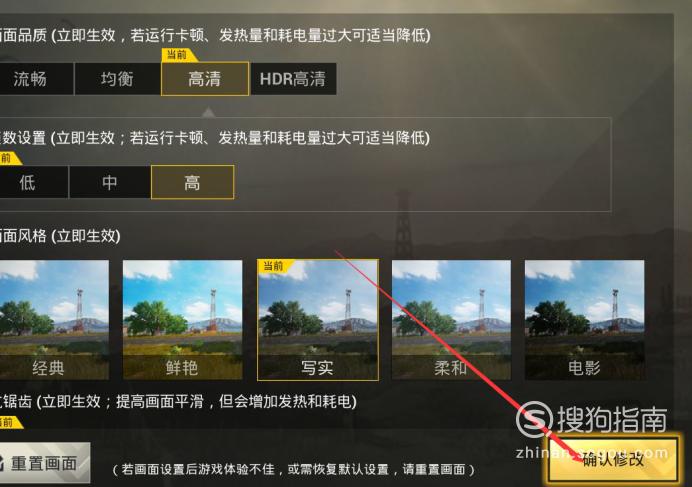This screenshot has height=487, width=692.
Task: Set frame rate to 高
Action: 192,182
